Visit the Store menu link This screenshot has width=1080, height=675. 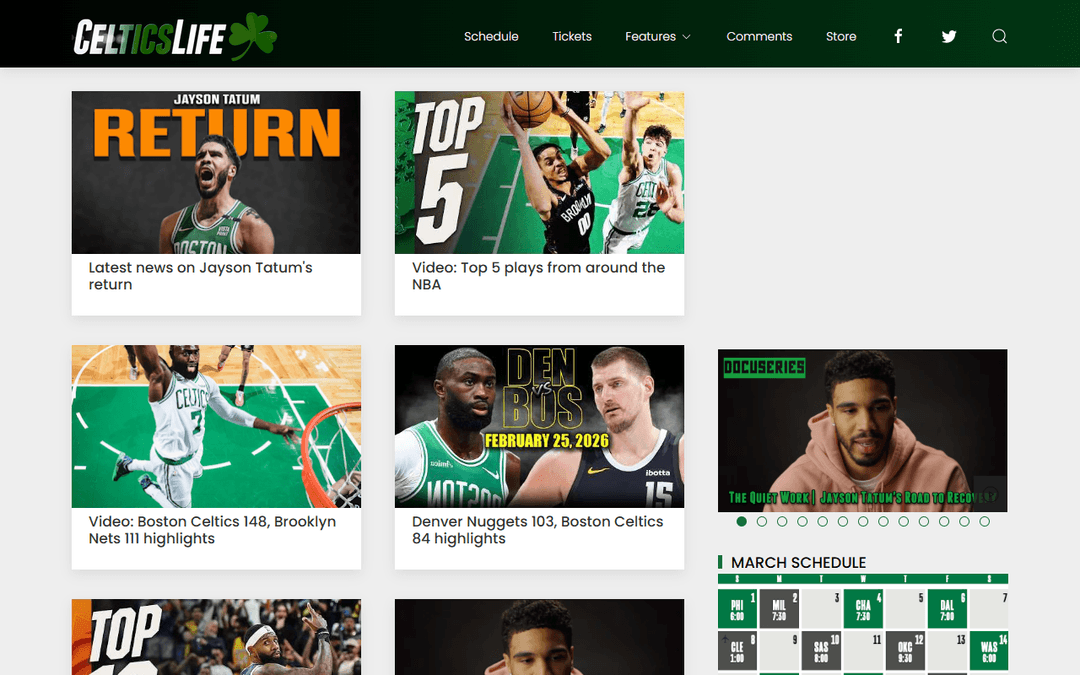[841, 37]
